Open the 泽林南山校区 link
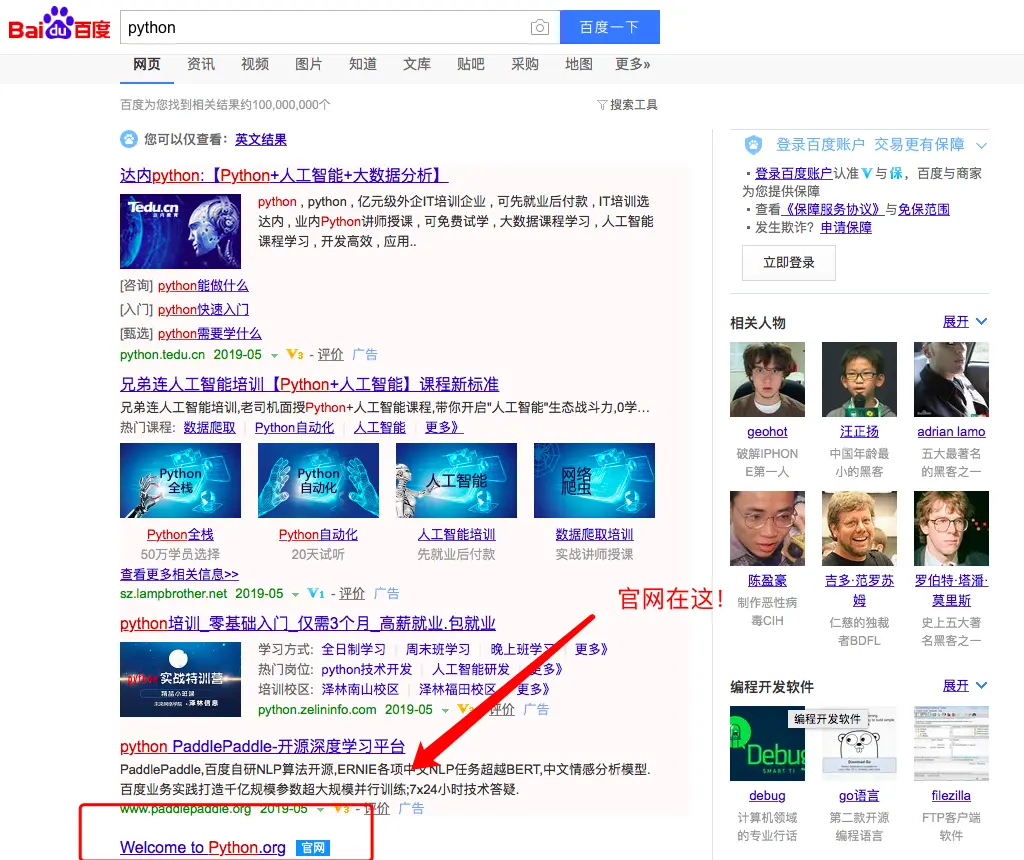 (360, 690)
